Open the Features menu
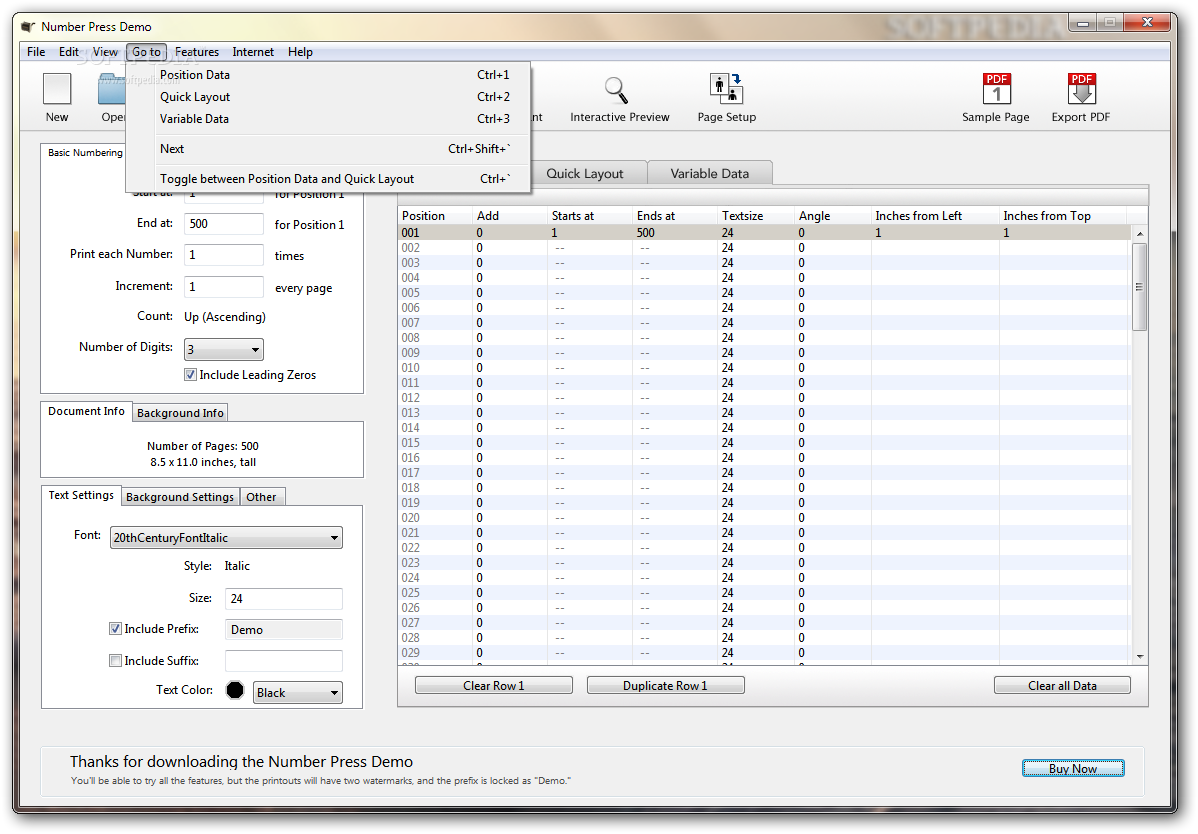This screenshot has height=834, width=1198. click(197, 52)
